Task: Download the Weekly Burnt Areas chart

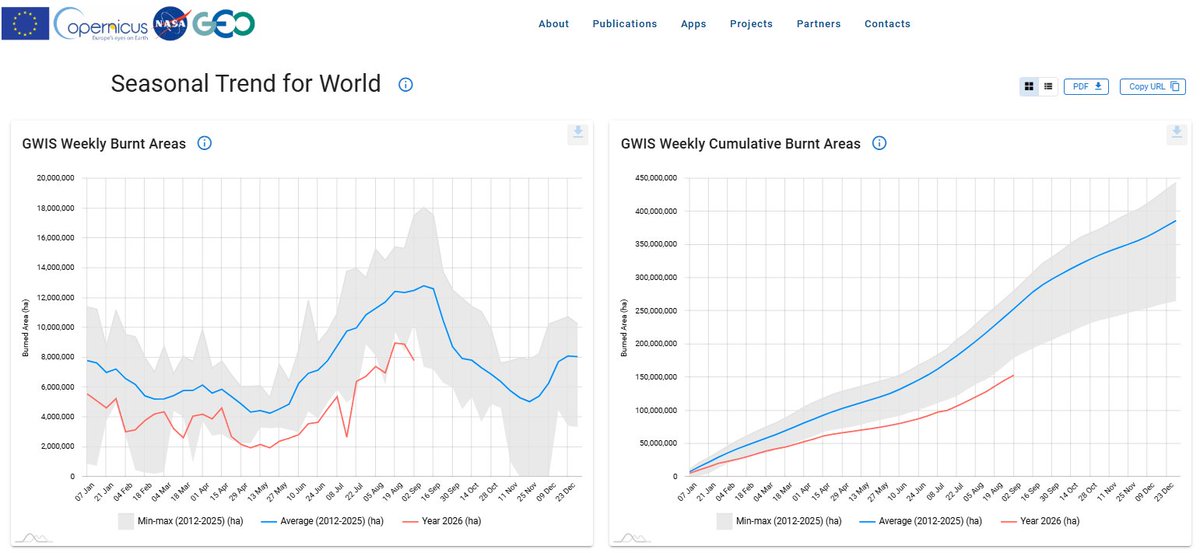Action: [578, 133]
